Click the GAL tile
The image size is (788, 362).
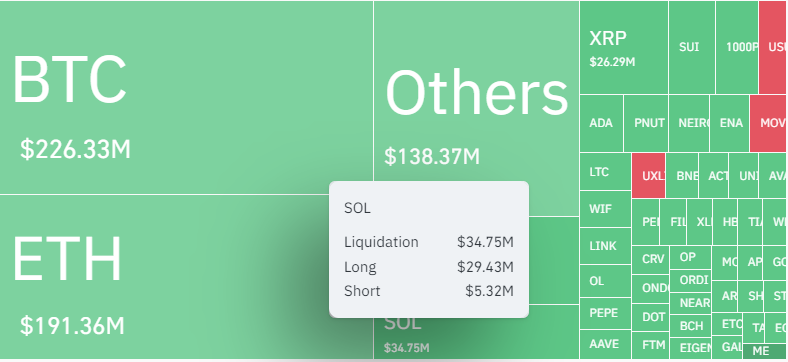pos(727,347)
